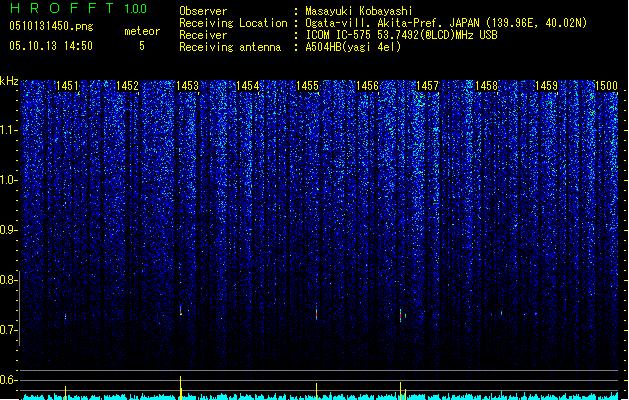
Task: Click the meteor echo just before 1453
Action: point(181,311)
